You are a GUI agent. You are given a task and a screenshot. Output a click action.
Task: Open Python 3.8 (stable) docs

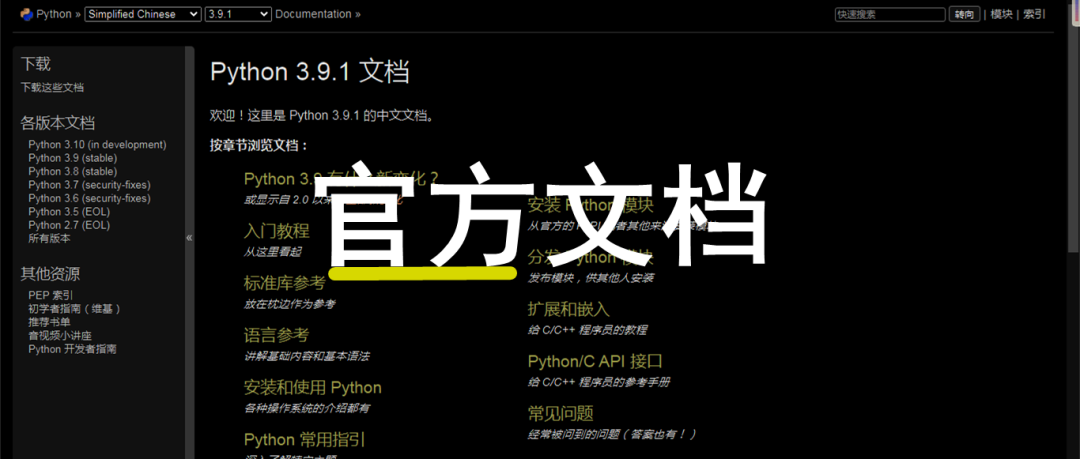pyautogui.click(x=72, y=171)
